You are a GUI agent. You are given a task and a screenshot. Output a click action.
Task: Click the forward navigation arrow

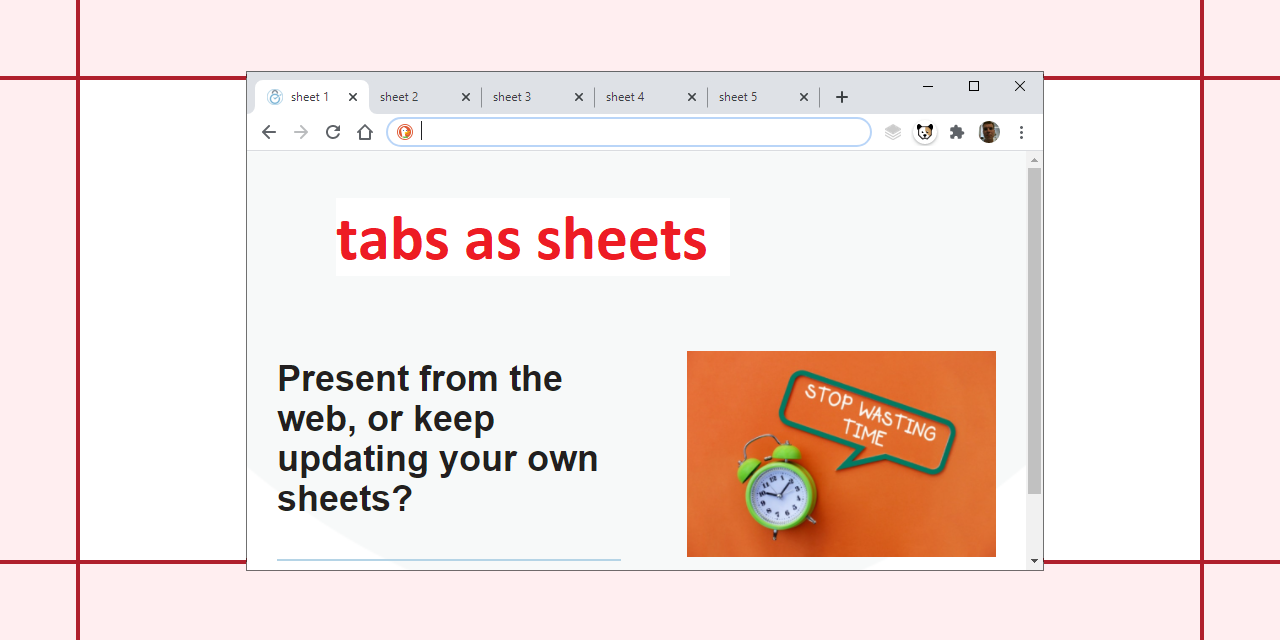[300, 131]
